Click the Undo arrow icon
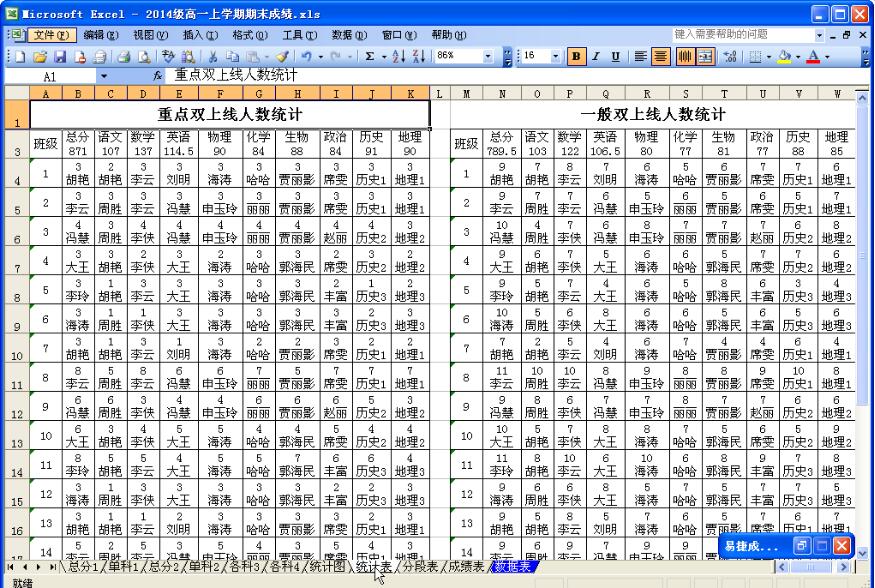Screen dimensions: 875x588 pyautogui.click(x=306, y=56)
